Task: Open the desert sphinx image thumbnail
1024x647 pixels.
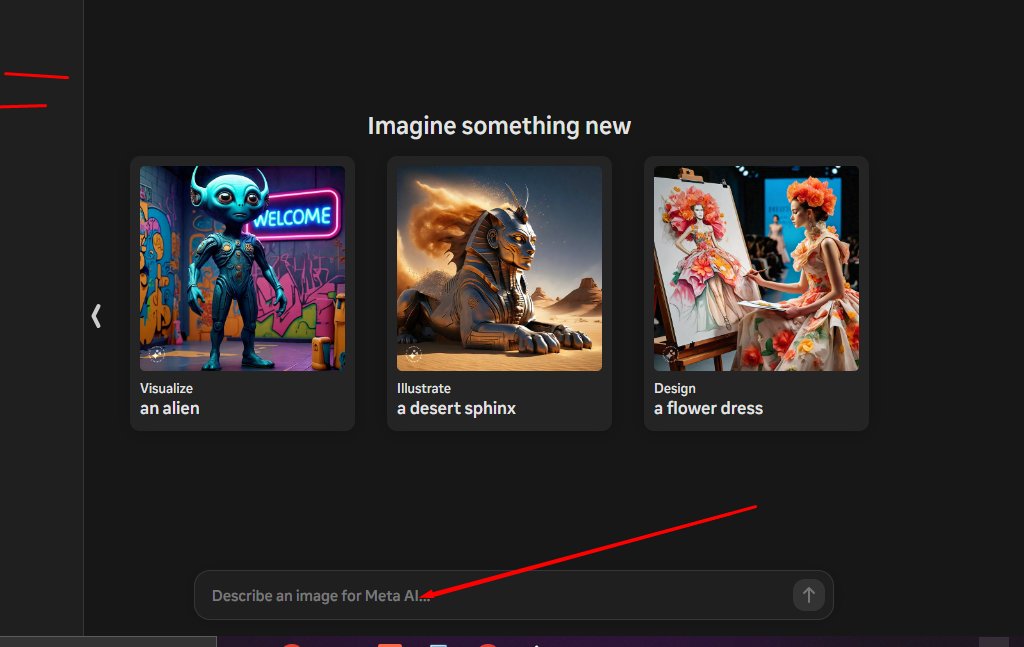Action: pos(499,268)
